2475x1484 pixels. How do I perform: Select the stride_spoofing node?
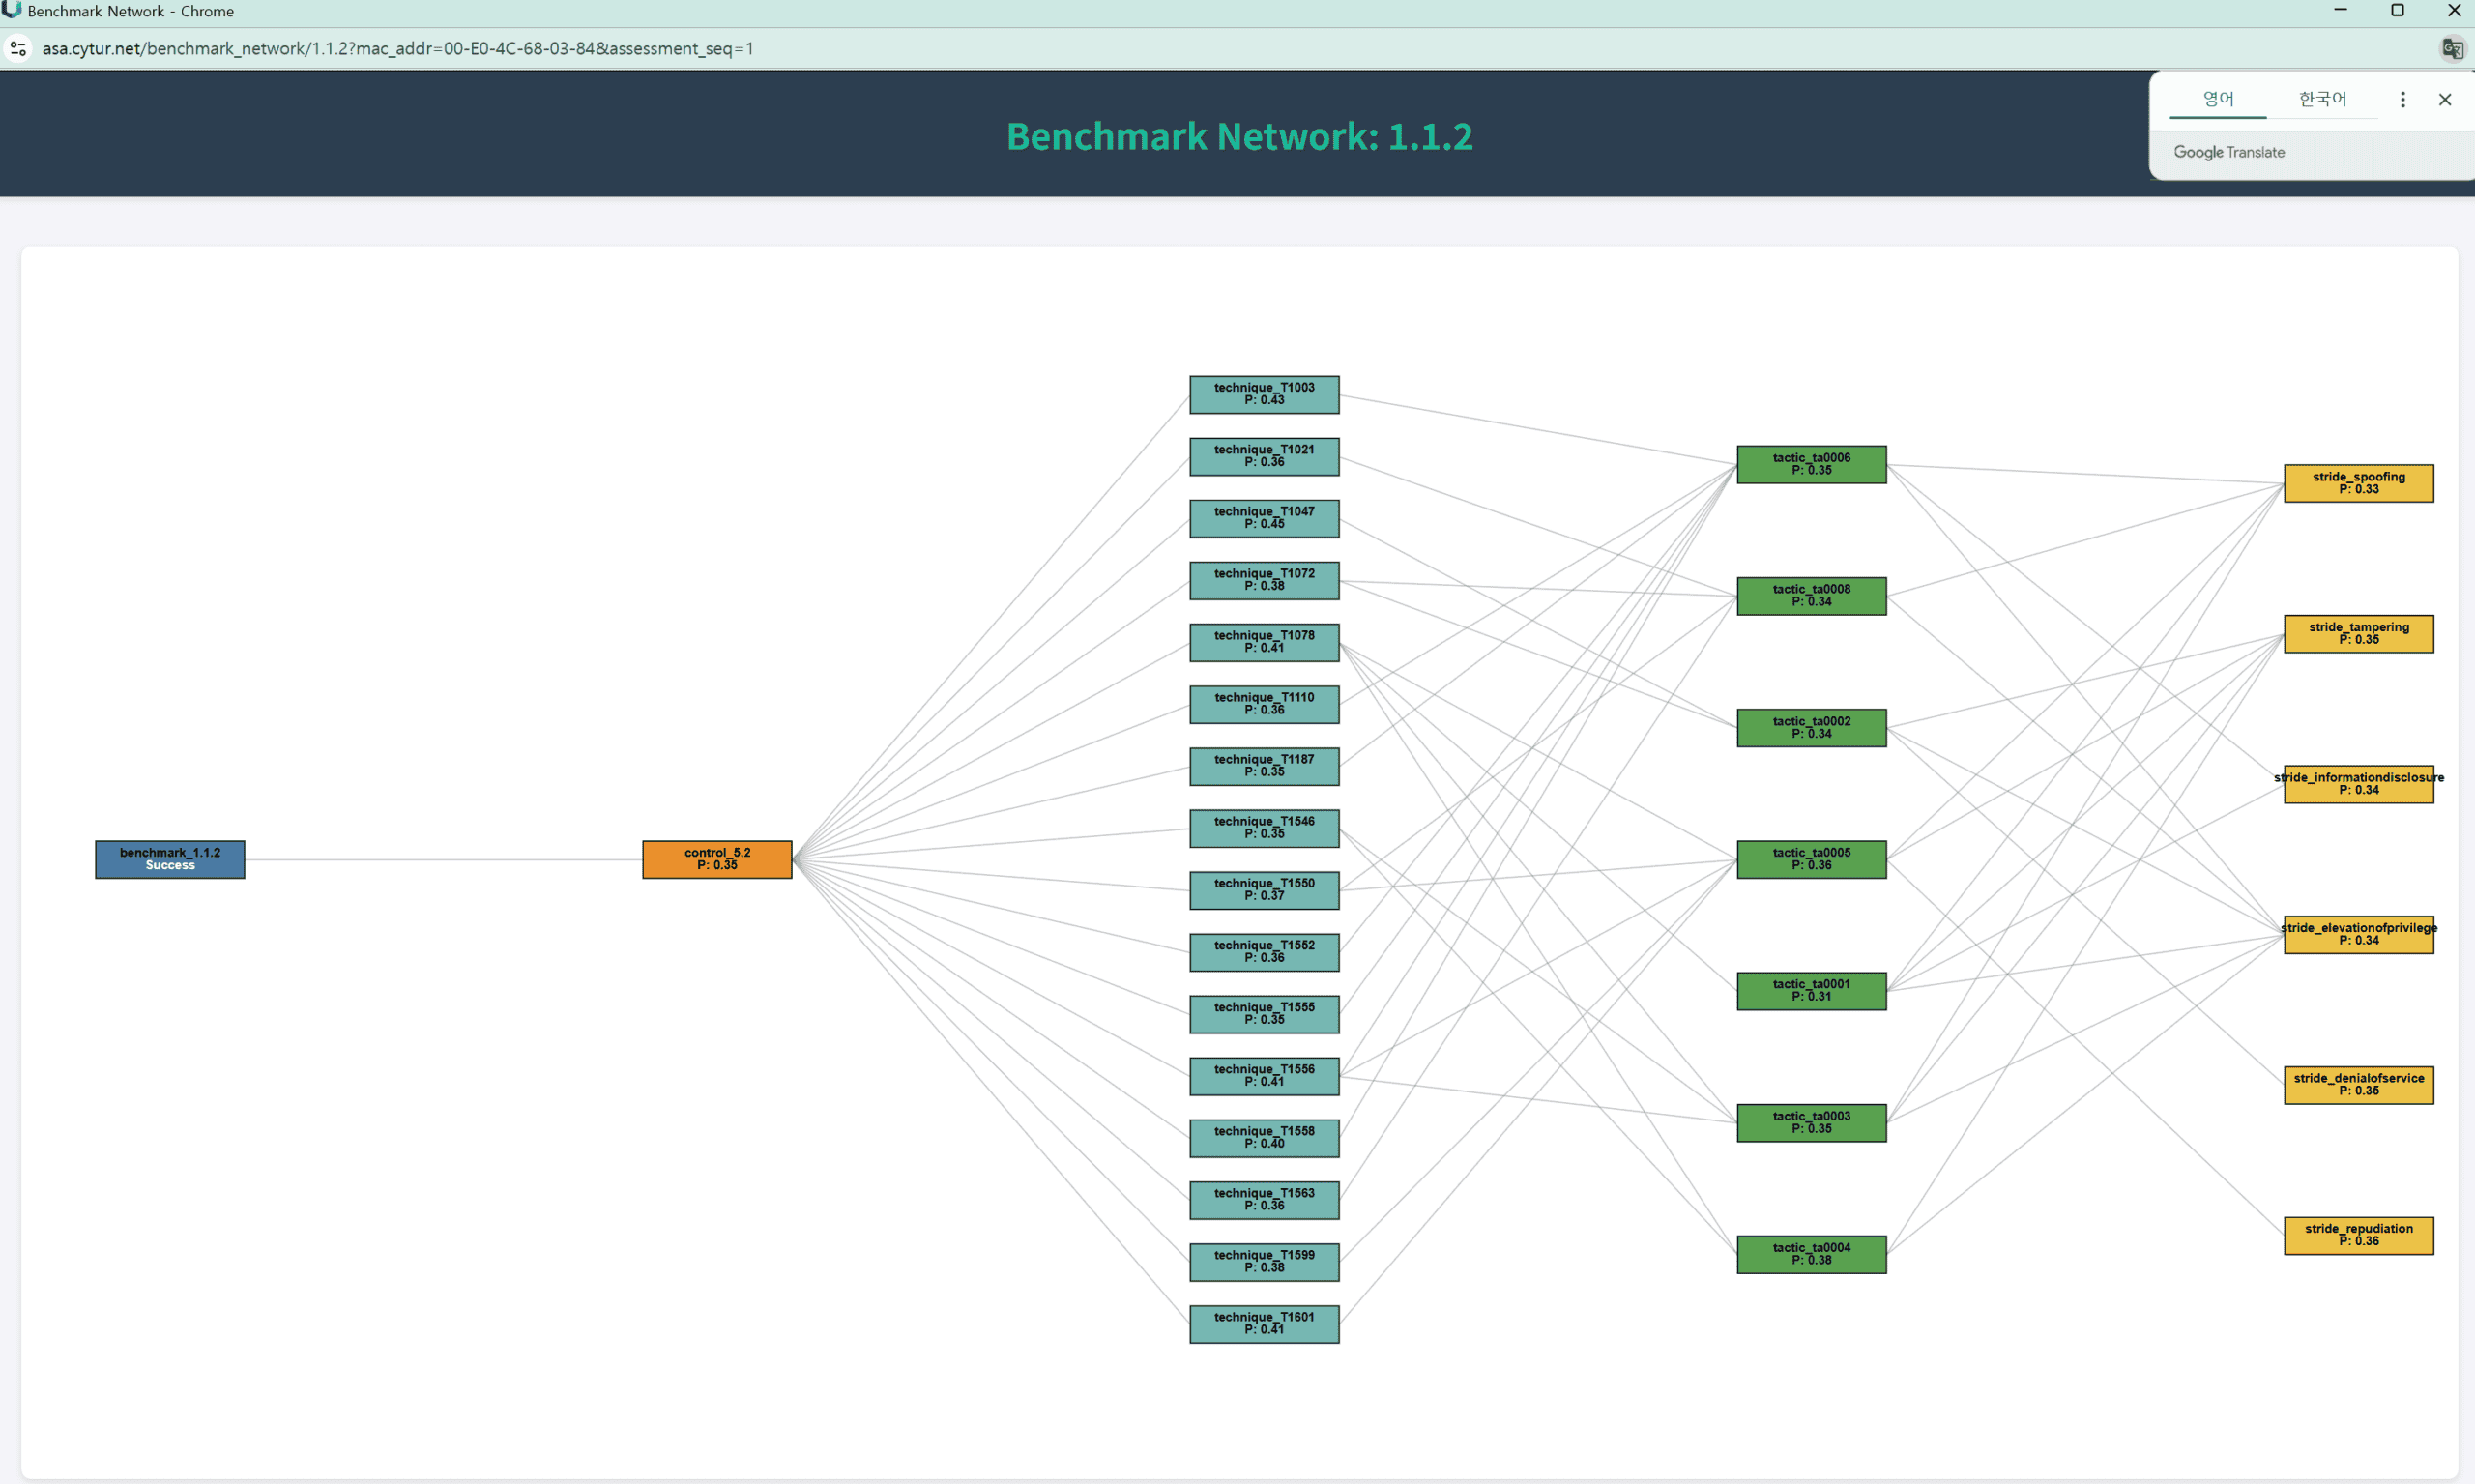pos(2358,483)
